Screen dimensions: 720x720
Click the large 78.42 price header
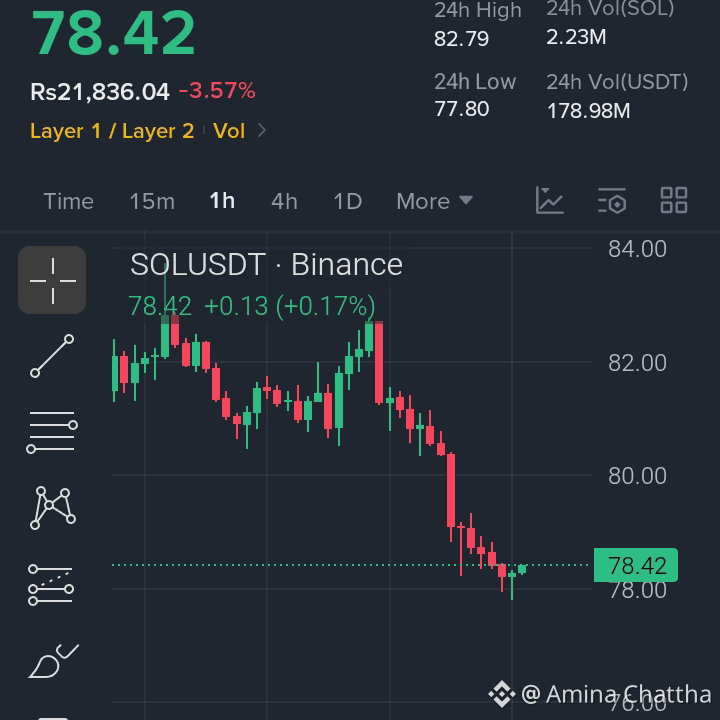[x=113, y=33]
